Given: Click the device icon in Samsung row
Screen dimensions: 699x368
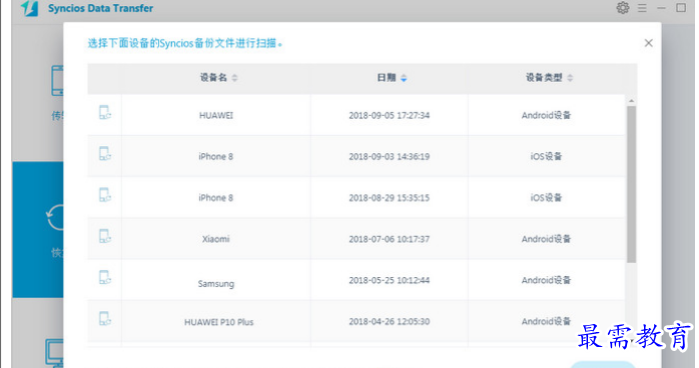Looking at the screenshot, I should (105, 277).
